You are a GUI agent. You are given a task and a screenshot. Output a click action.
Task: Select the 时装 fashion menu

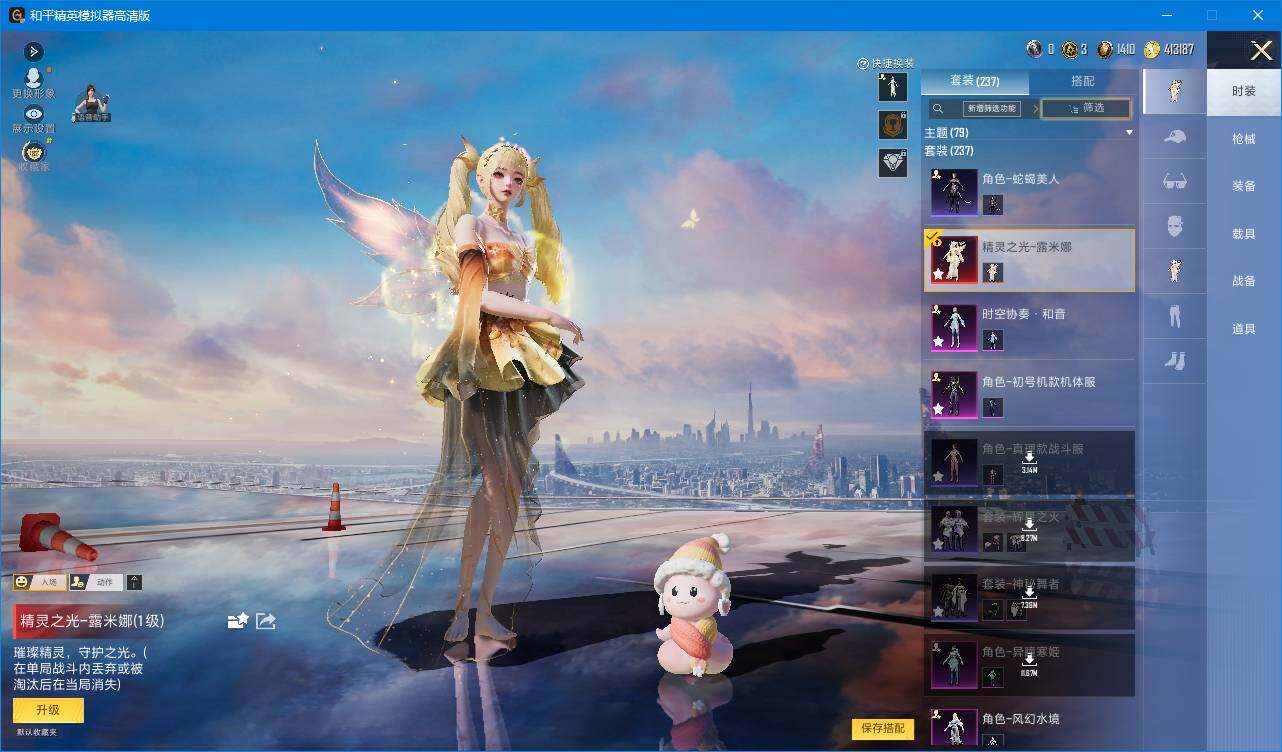pos(1244,91)
